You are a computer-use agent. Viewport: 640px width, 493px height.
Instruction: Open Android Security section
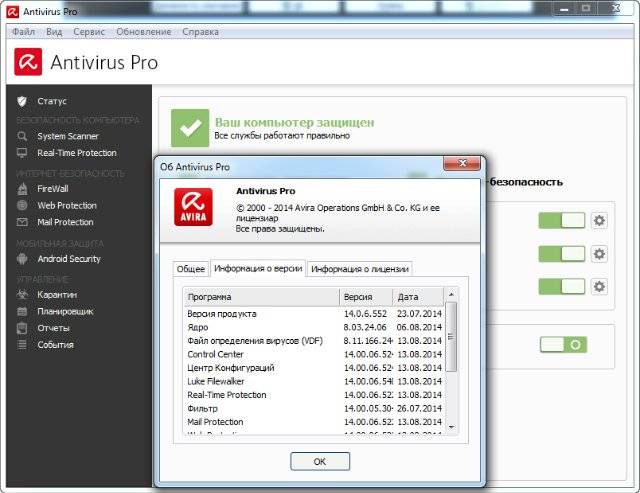[x=69, y=259]
